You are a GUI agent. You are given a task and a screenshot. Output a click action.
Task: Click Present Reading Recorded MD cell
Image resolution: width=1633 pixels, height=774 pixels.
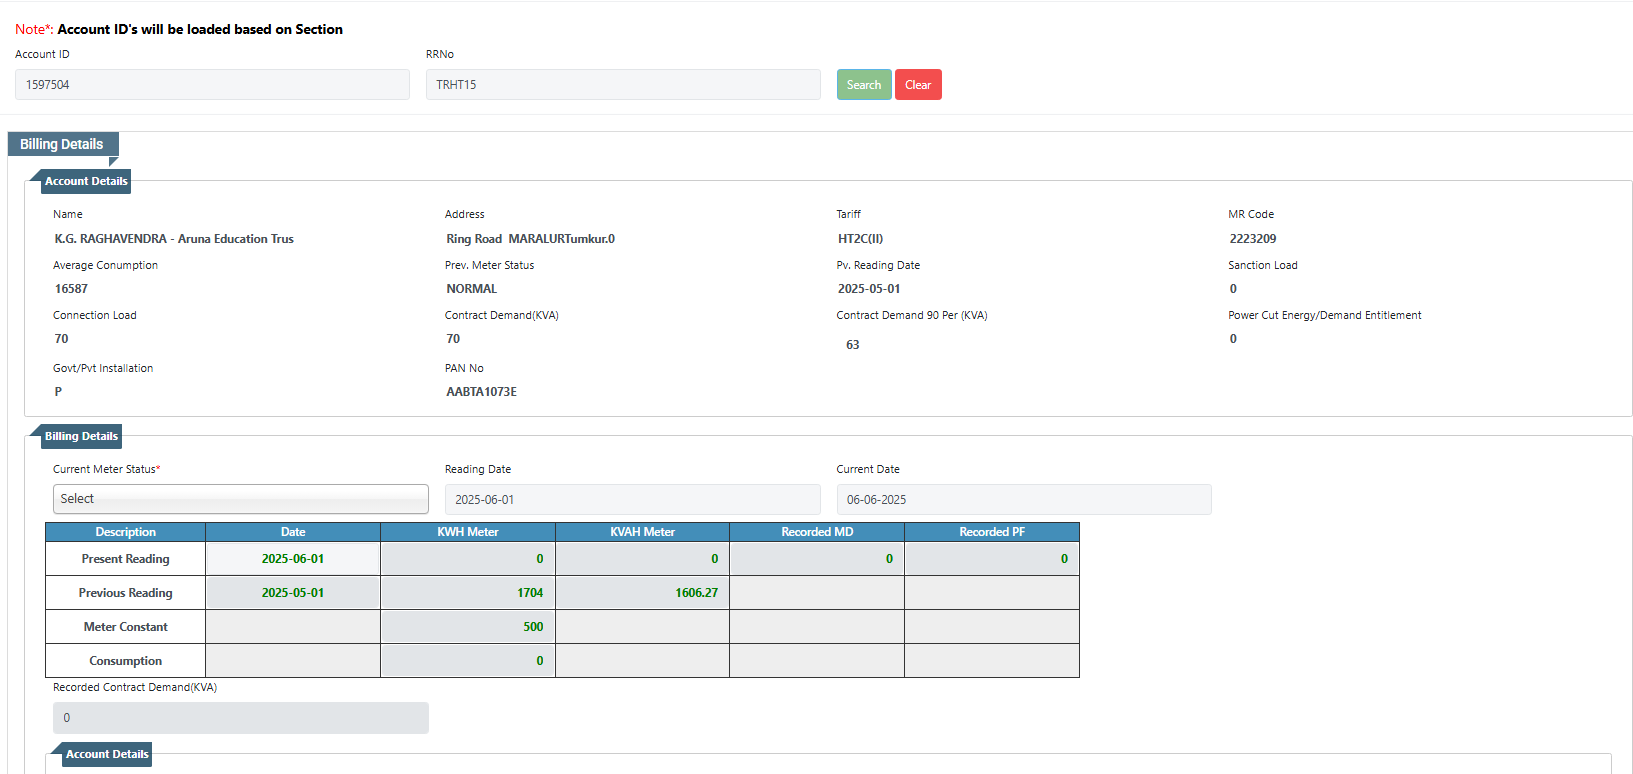point(817,559)
